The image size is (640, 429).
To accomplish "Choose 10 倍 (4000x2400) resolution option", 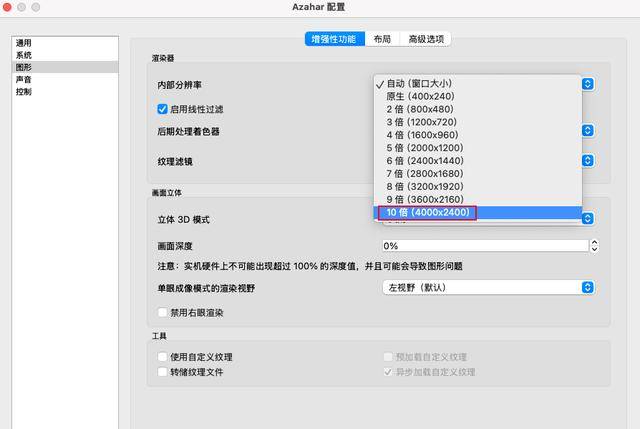I will pyautogui.click(x=478, y=212).
